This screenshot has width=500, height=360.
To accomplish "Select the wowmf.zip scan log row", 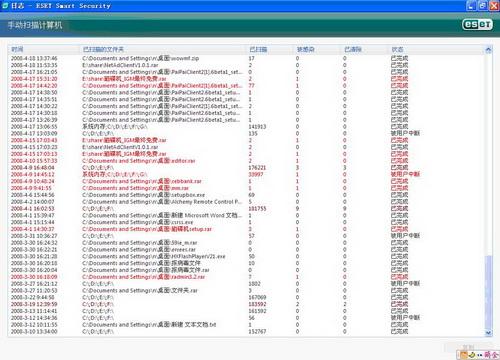I will point(246,58).
